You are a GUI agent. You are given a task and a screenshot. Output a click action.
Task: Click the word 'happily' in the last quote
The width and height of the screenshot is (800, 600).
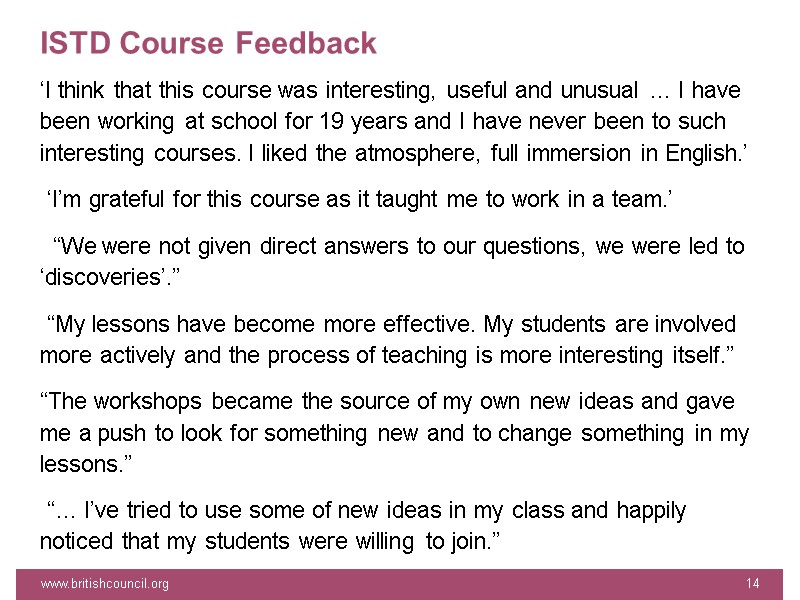[650, 511]
